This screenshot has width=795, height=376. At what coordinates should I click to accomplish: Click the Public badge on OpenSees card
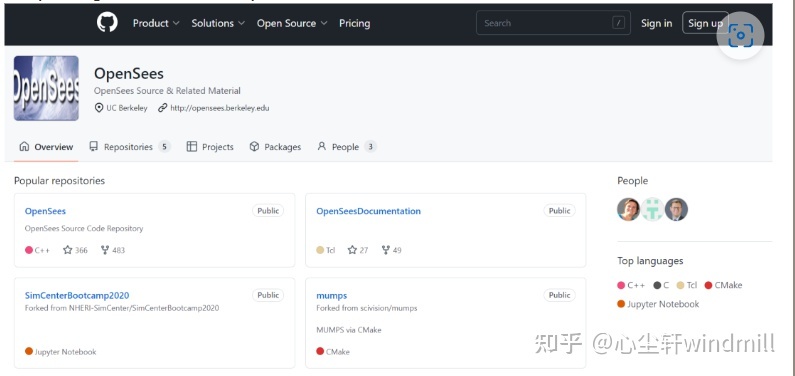(268, 211)
